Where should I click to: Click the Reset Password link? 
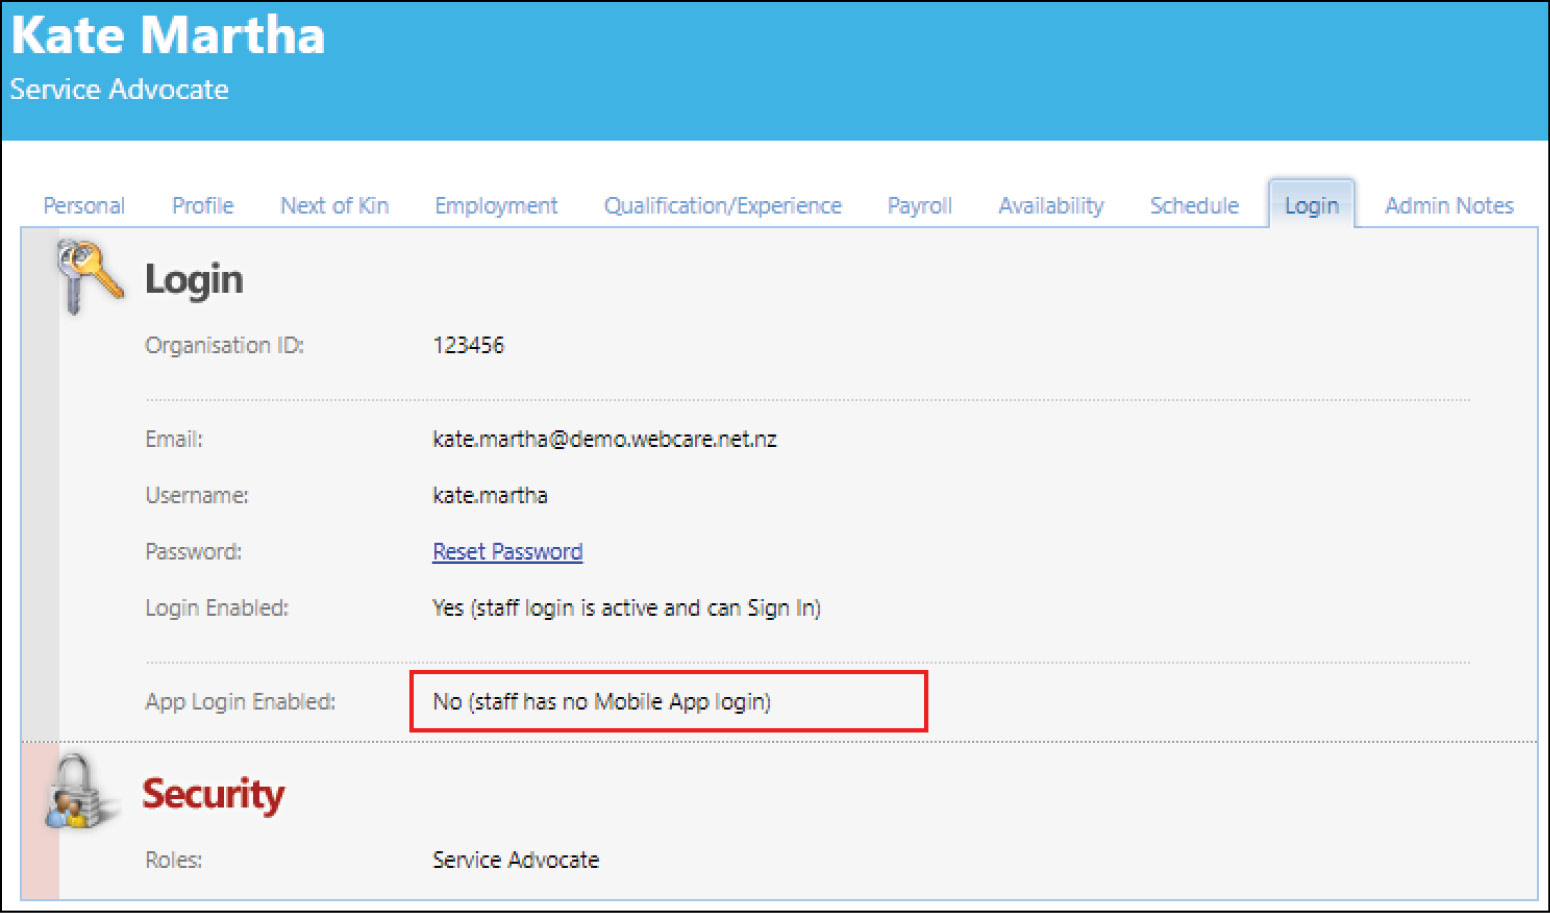[x=507, y=551]
